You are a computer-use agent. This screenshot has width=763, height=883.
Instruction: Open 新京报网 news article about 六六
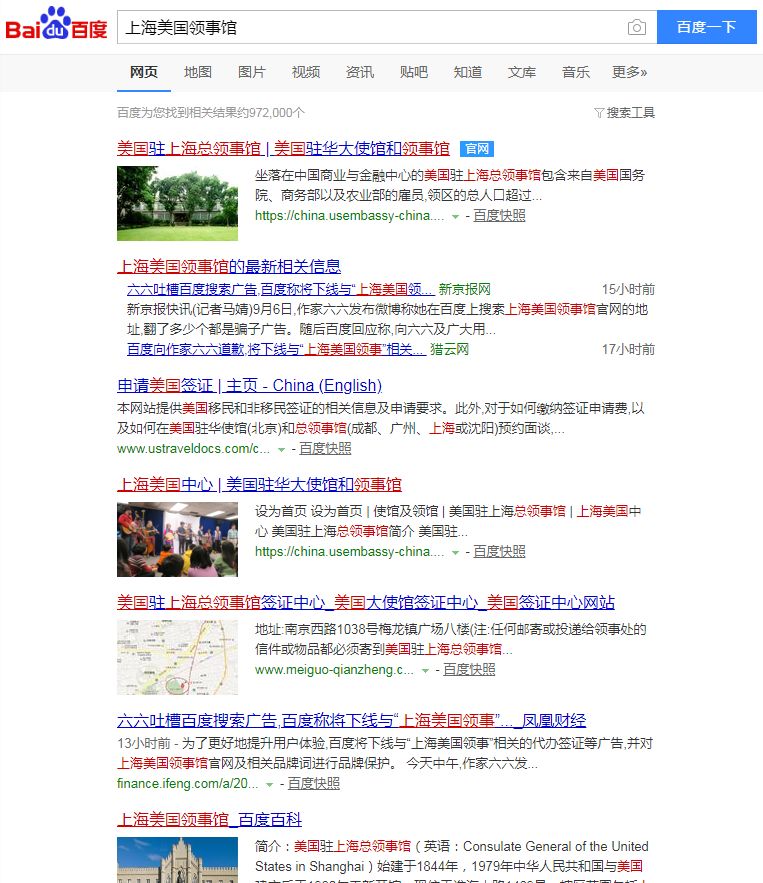point(280,289)
